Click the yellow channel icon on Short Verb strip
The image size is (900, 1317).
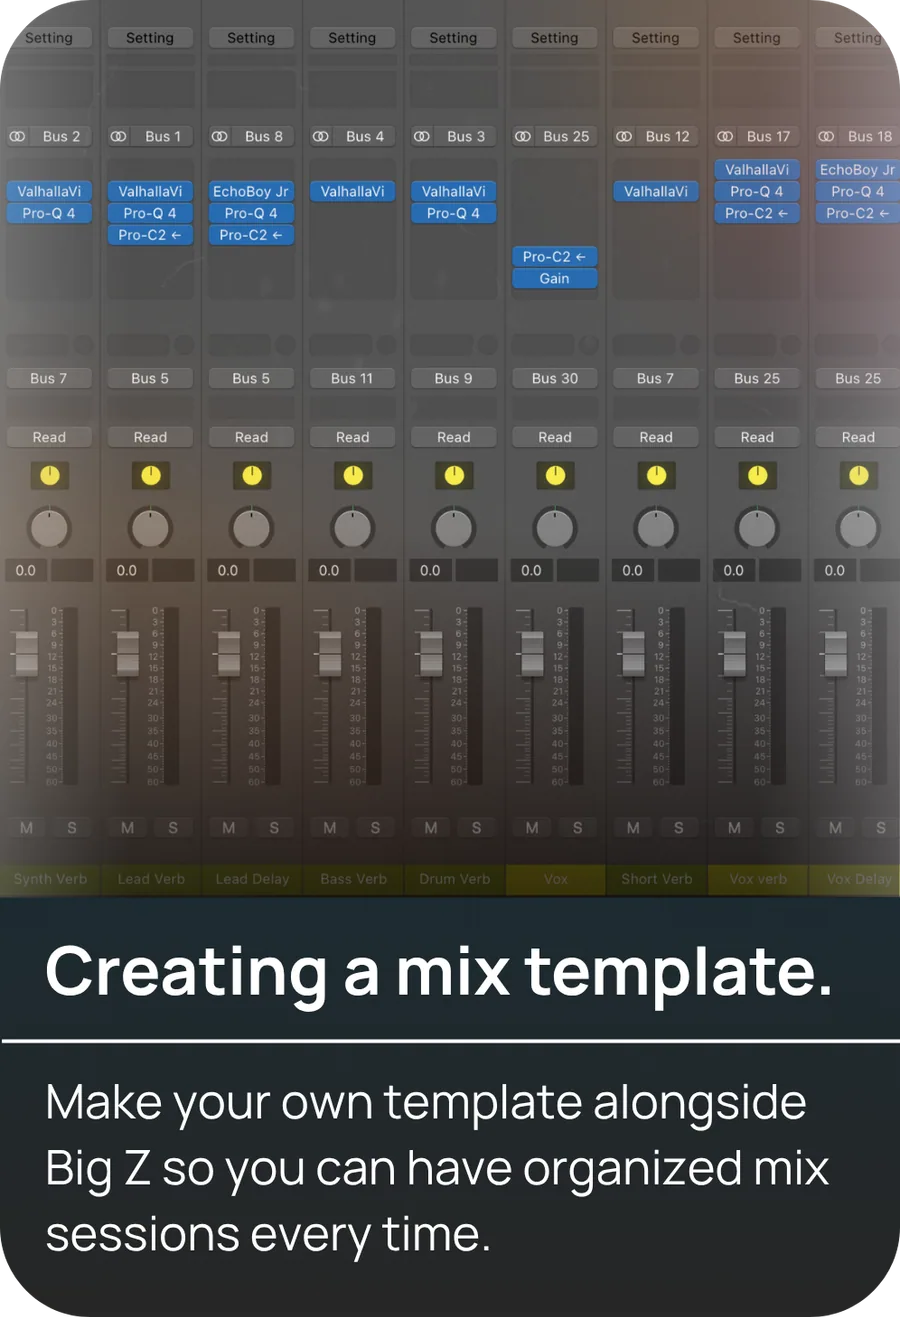tap(656, 475)
